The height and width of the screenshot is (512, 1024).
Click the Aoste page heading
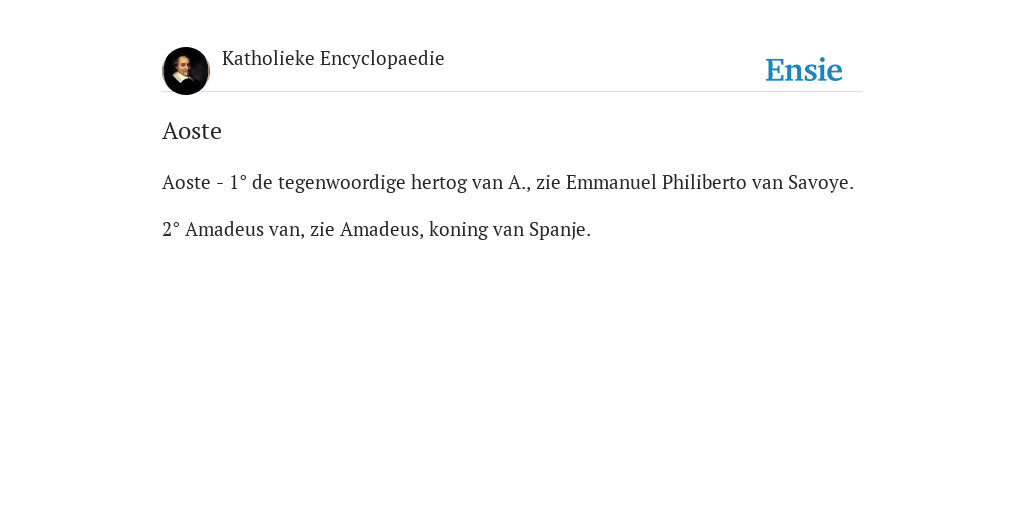[x=192, y=131]
